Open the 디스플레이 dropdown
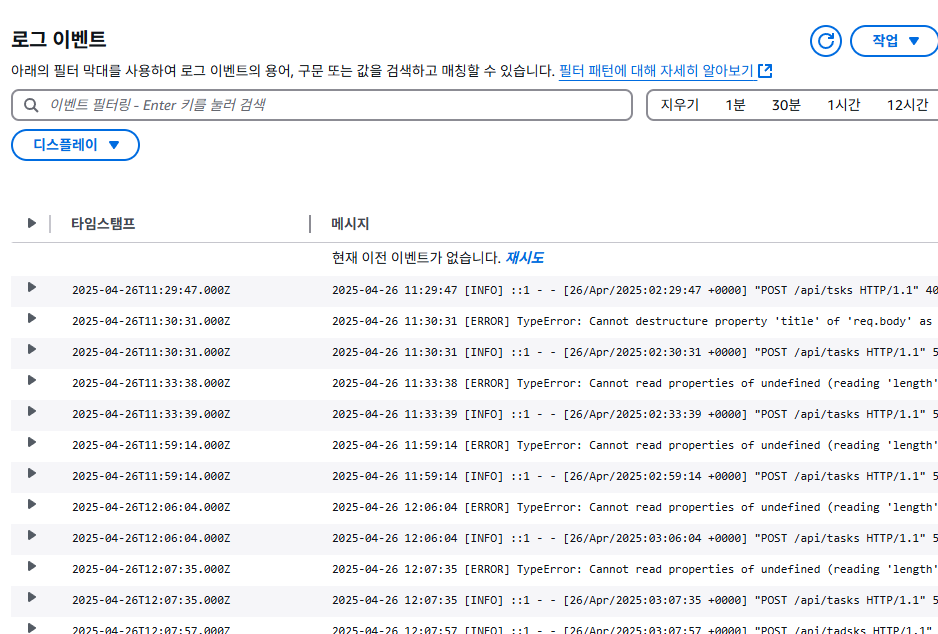This screenshot has width=938, height=634. (75, 145)
